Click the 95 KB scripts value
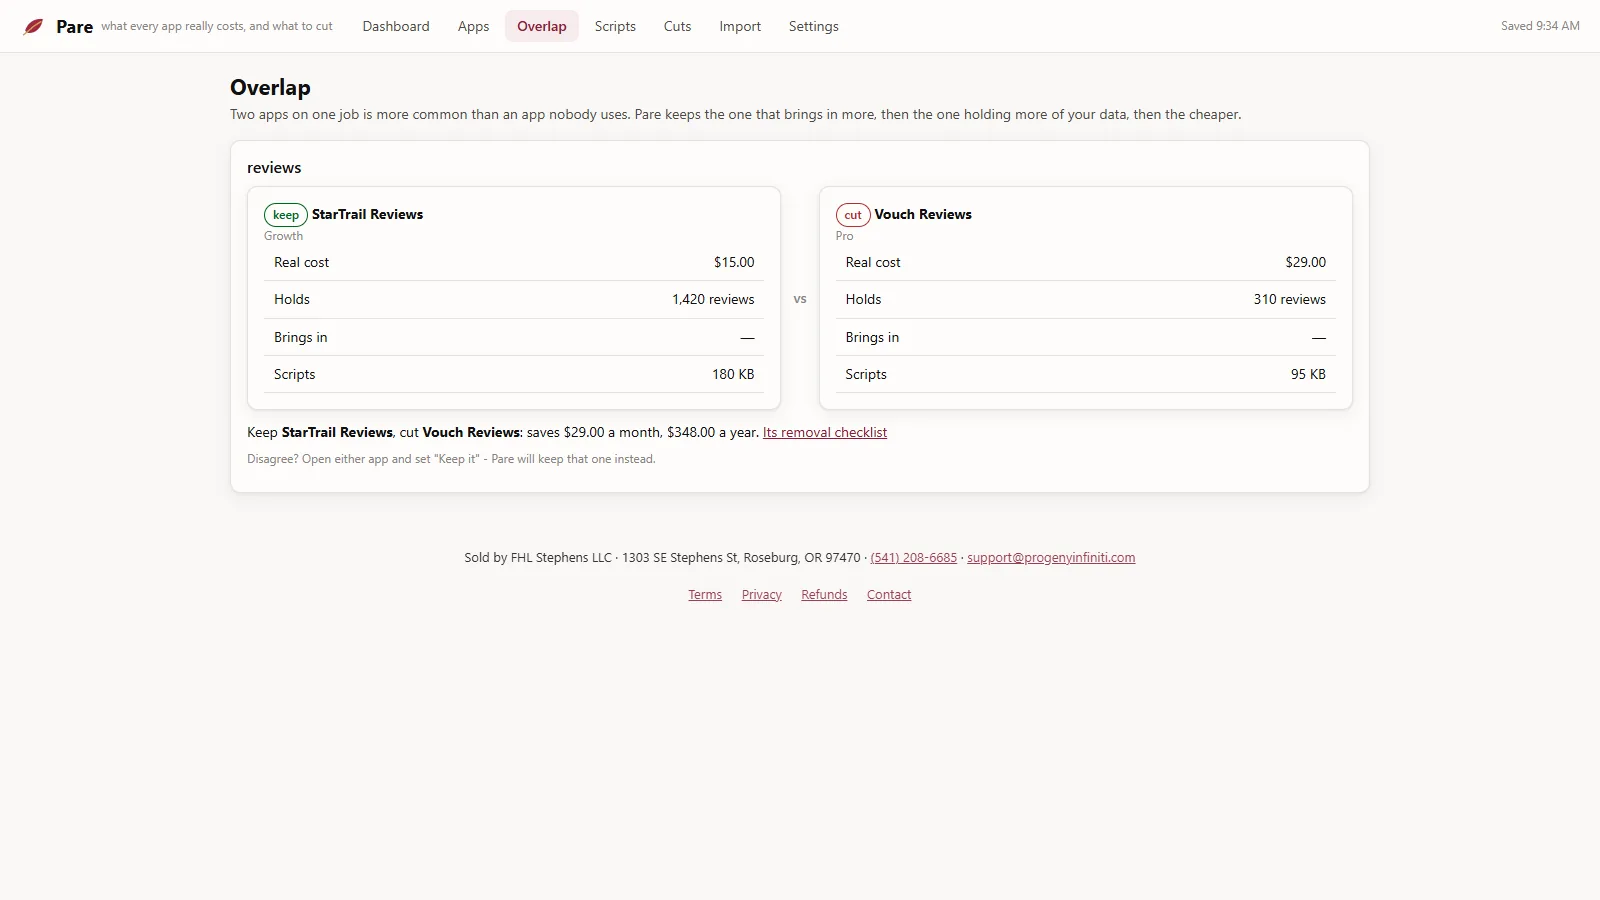Screen dimensions: 1600x900 (x=1308, y=374)
